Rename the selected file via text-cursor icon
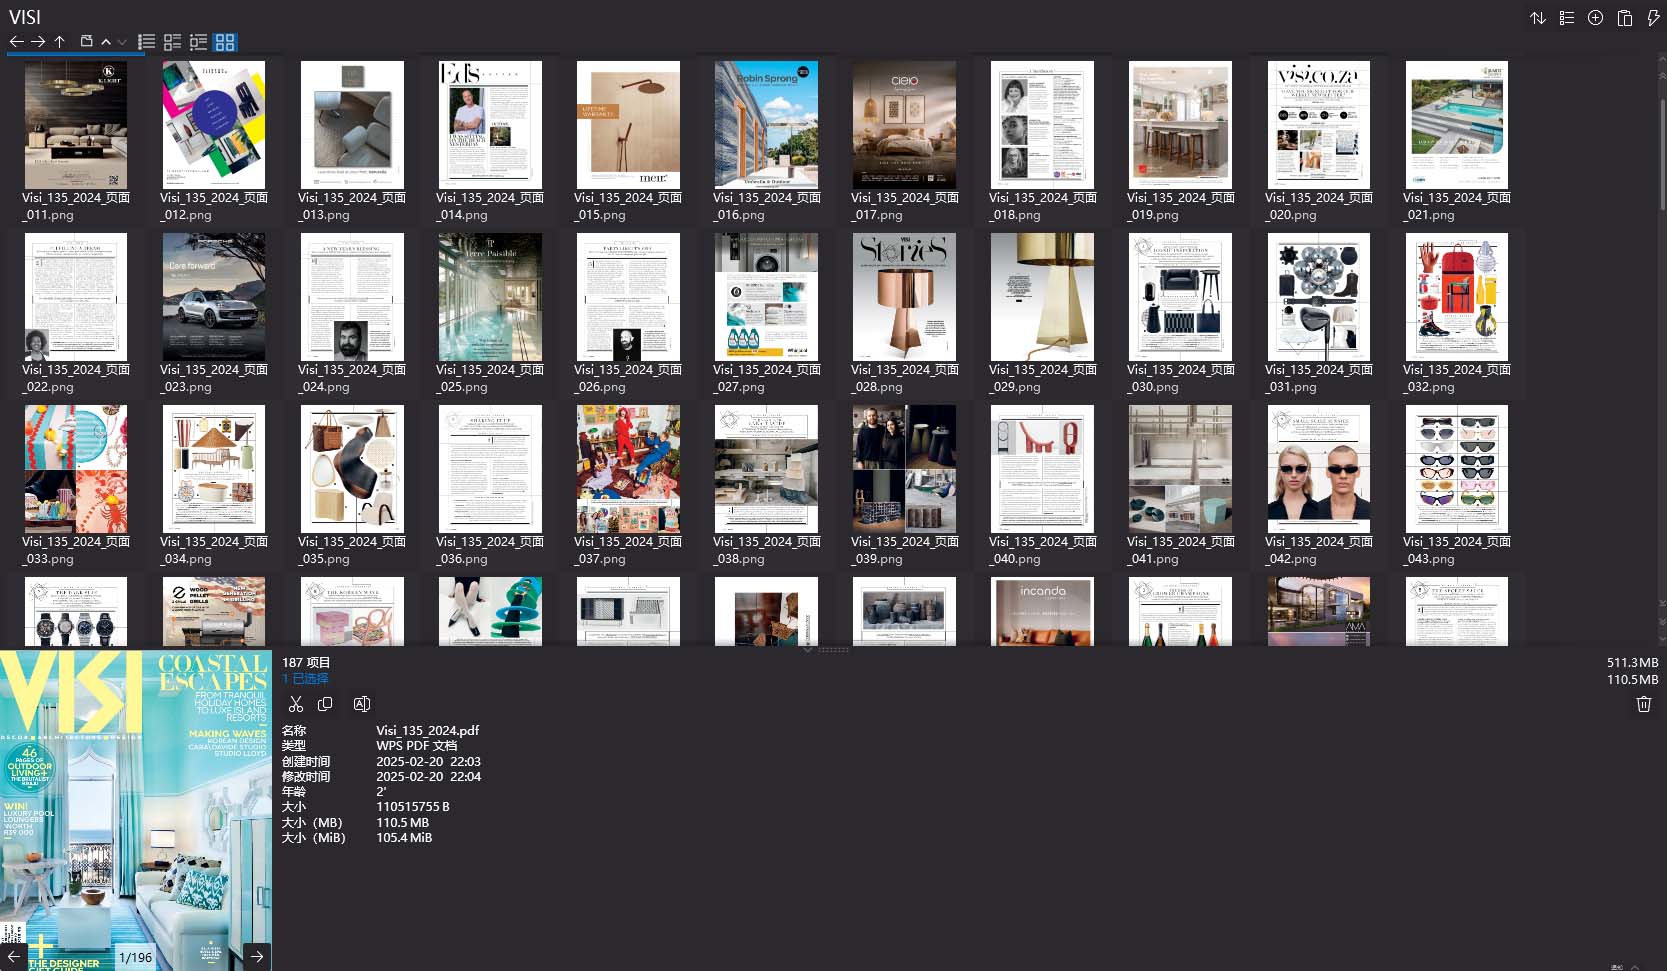Image resolution: width=1667 pixels, height=971 pixels. (362, 704)
